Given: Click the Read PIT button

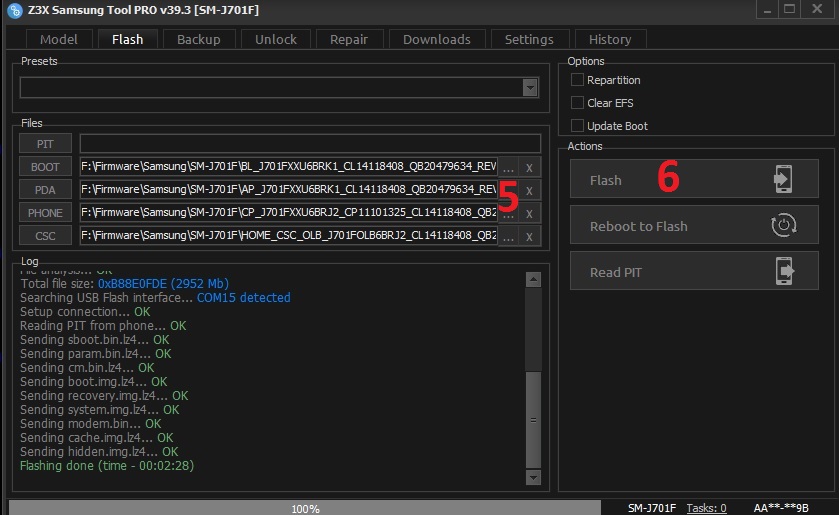Looking at the screenshot, I should click(694, 271).
